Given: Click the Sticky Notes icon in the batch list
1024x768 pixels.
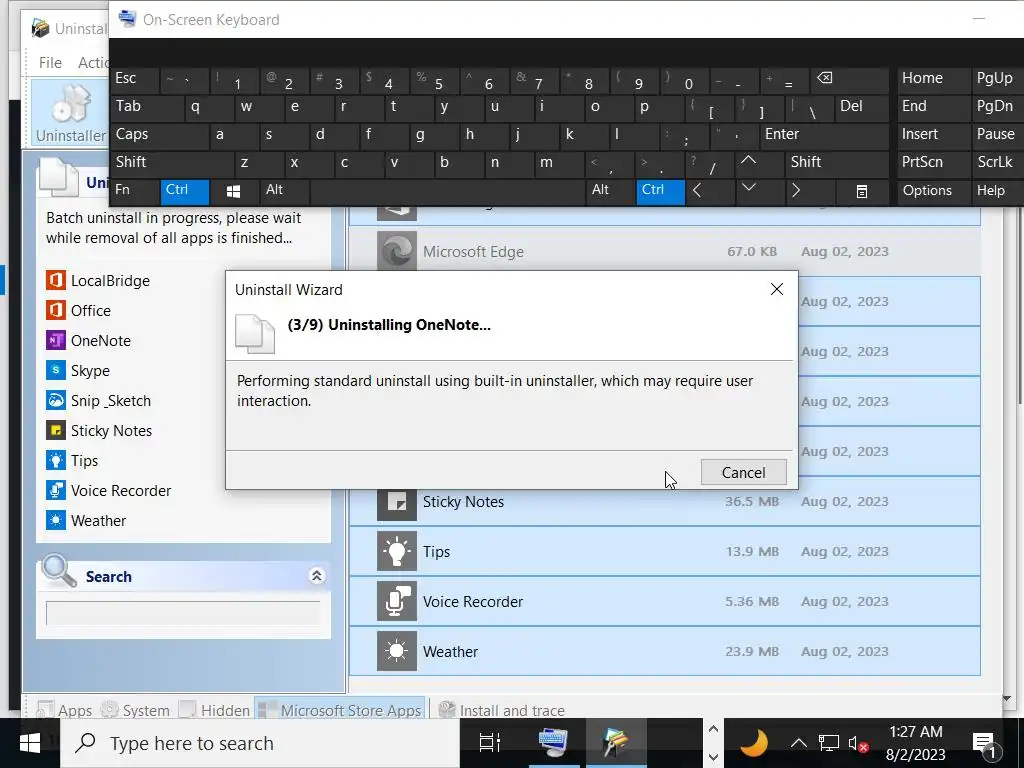Looking at the screenshot, I should click(56, 430).
